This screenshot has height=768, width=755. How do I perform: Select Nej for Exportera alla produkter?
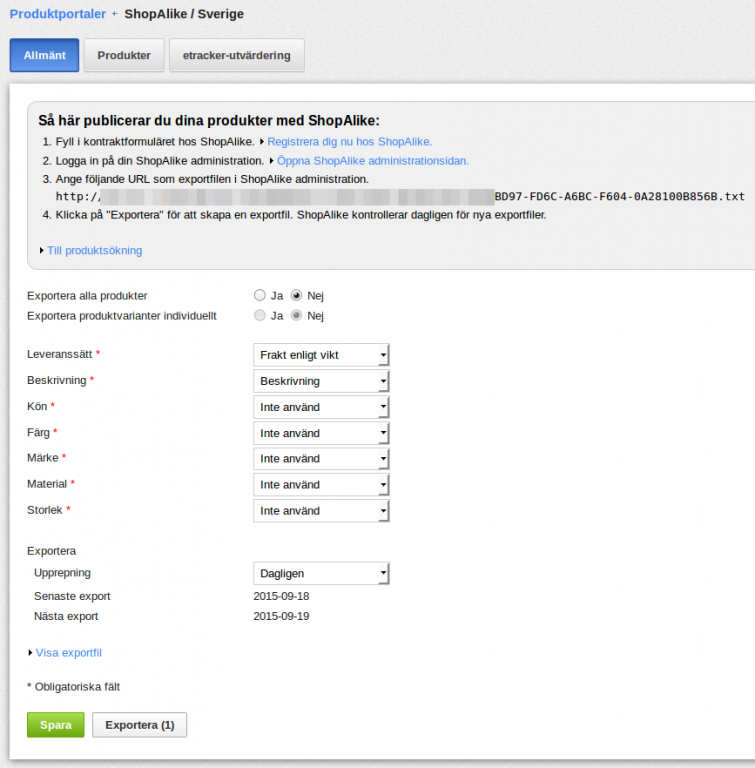(x=296, y=295)
